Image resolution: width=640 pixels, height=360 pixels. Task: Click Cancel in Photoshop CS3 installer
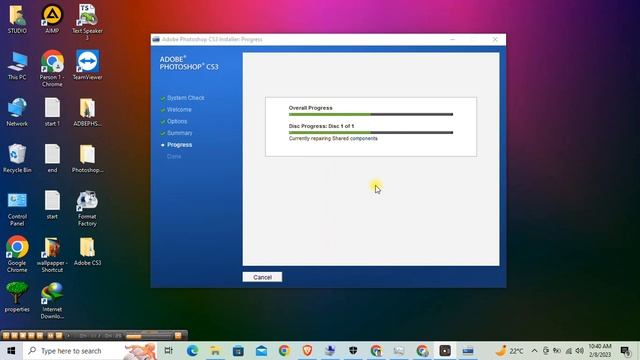tap(262, 277)
